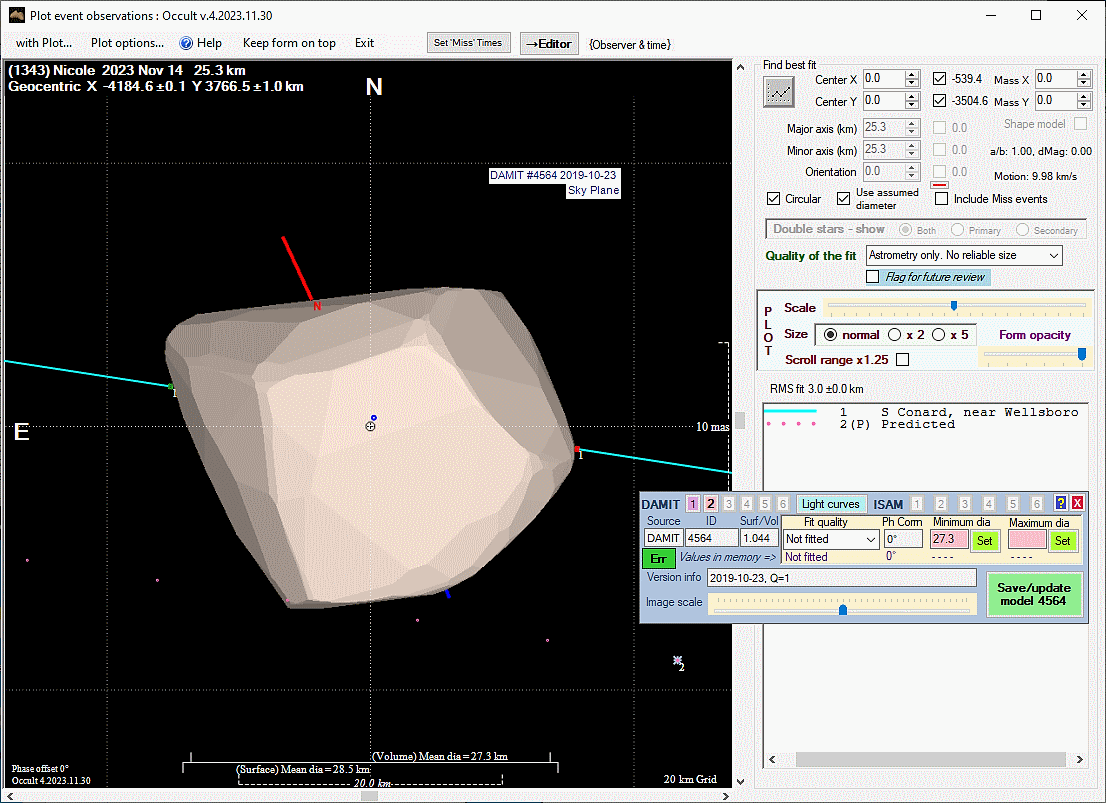Screen dimensions: 1106x803
Task: Open the Plot options... menu
Action: tap(127, 43)
